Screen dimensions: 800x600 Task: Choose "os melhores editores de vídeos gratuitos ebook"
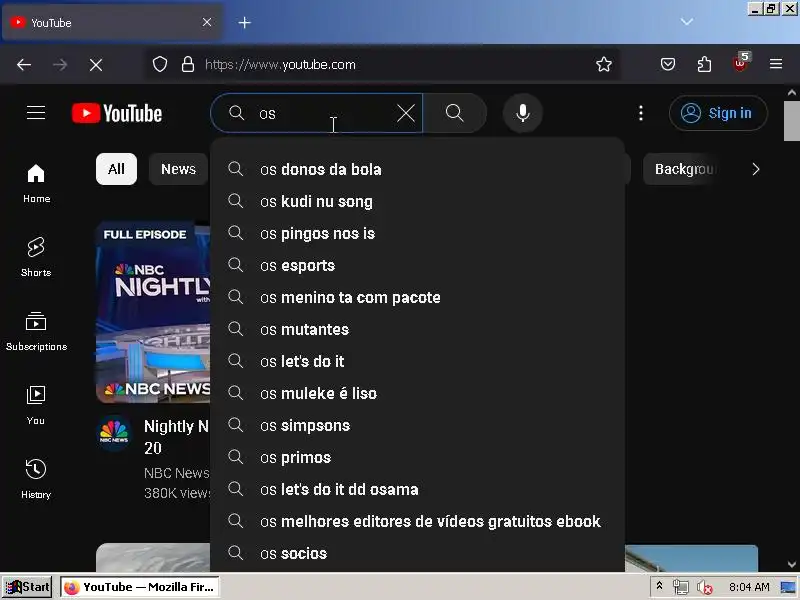point(417,521)
